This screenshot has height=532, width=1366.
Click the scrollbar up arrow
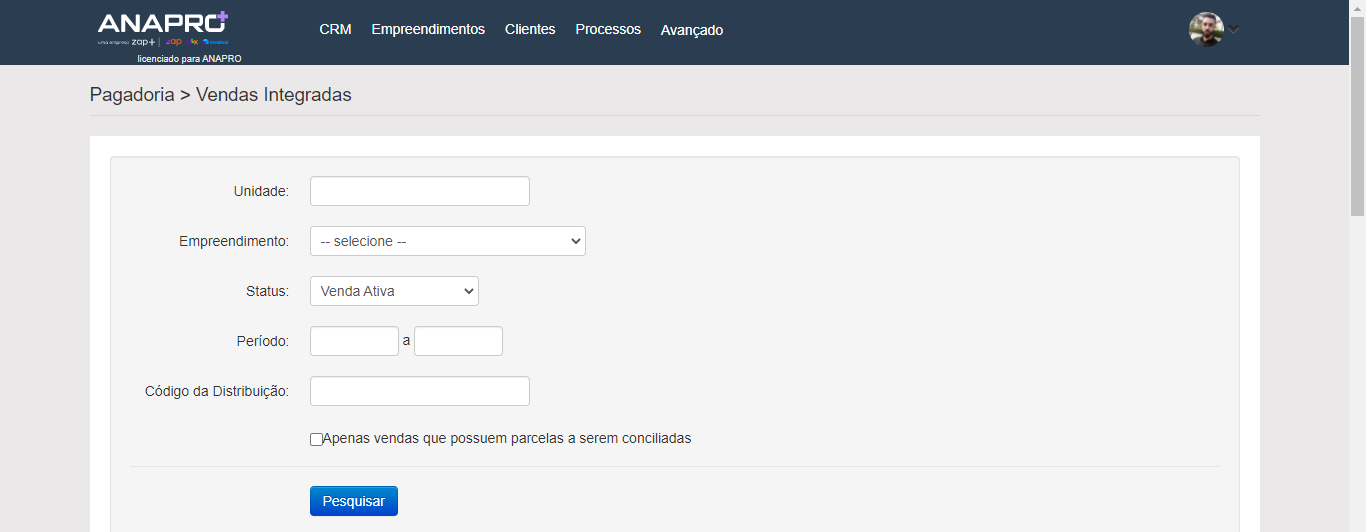tap(1357, 7)
